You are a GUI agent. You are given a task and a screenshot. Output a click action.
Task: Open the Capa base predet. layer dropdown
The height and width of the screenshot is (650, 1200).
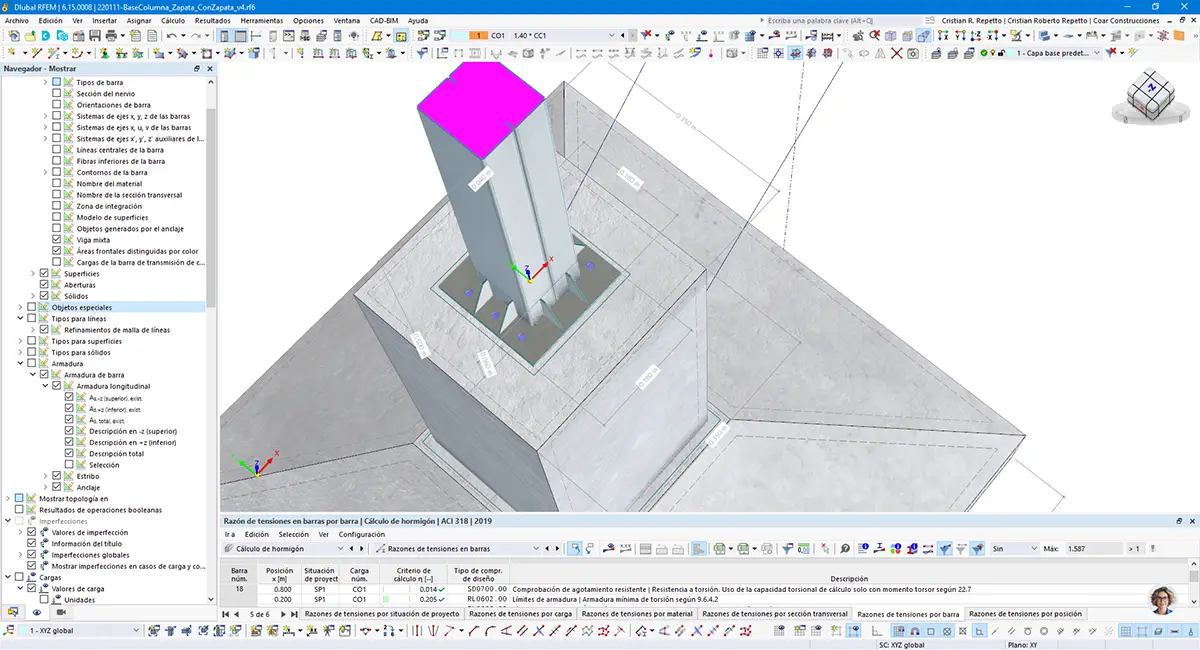click(x=1097, y=52)
